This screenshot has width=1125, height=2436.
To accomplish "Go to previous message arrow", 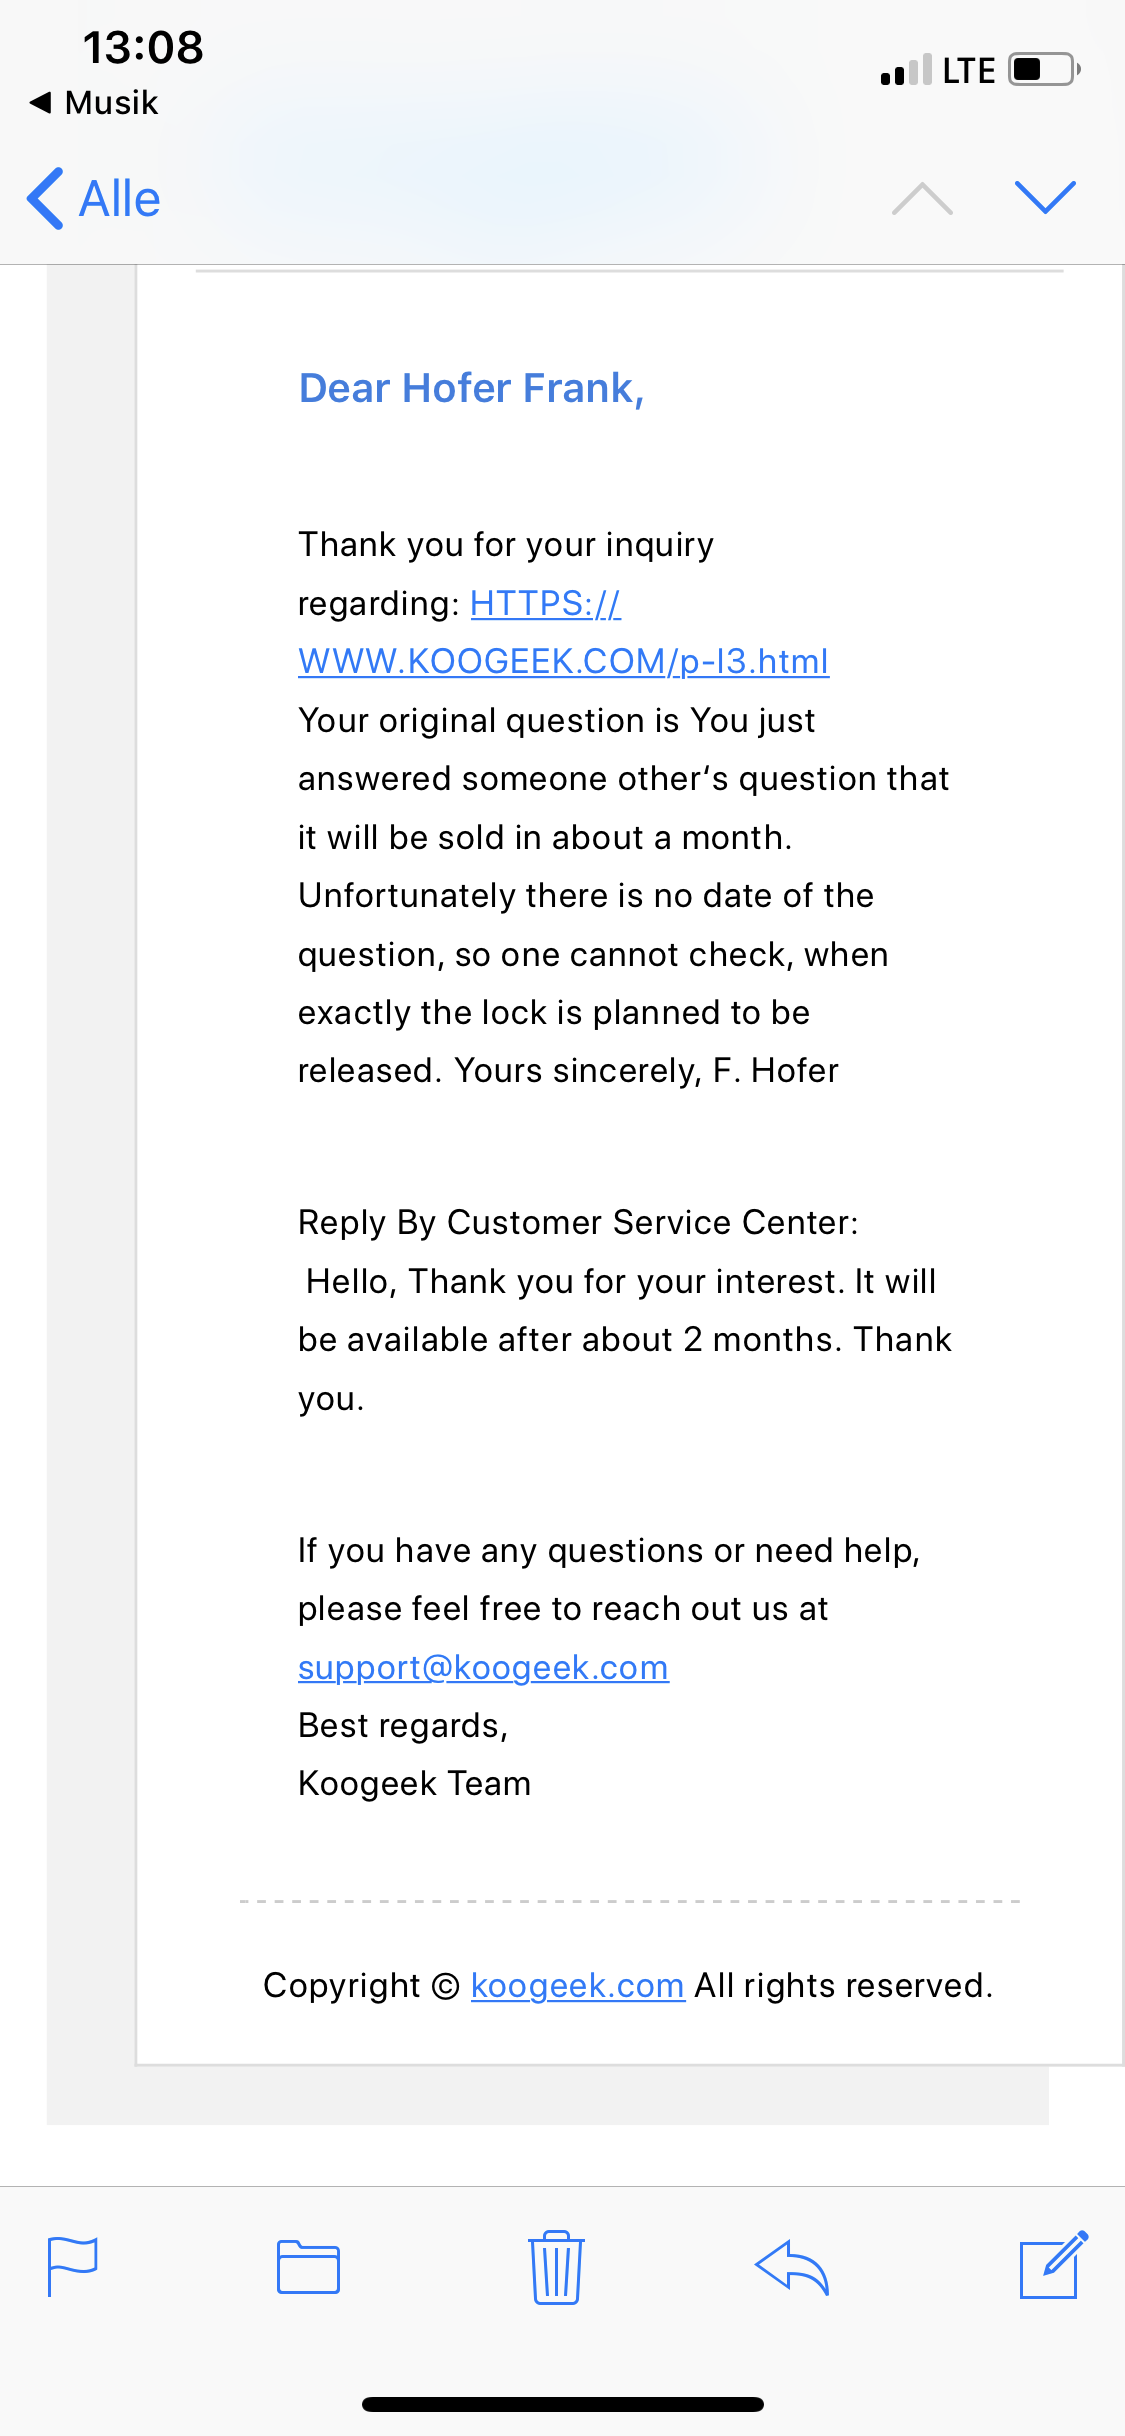I will click(922, 198).
